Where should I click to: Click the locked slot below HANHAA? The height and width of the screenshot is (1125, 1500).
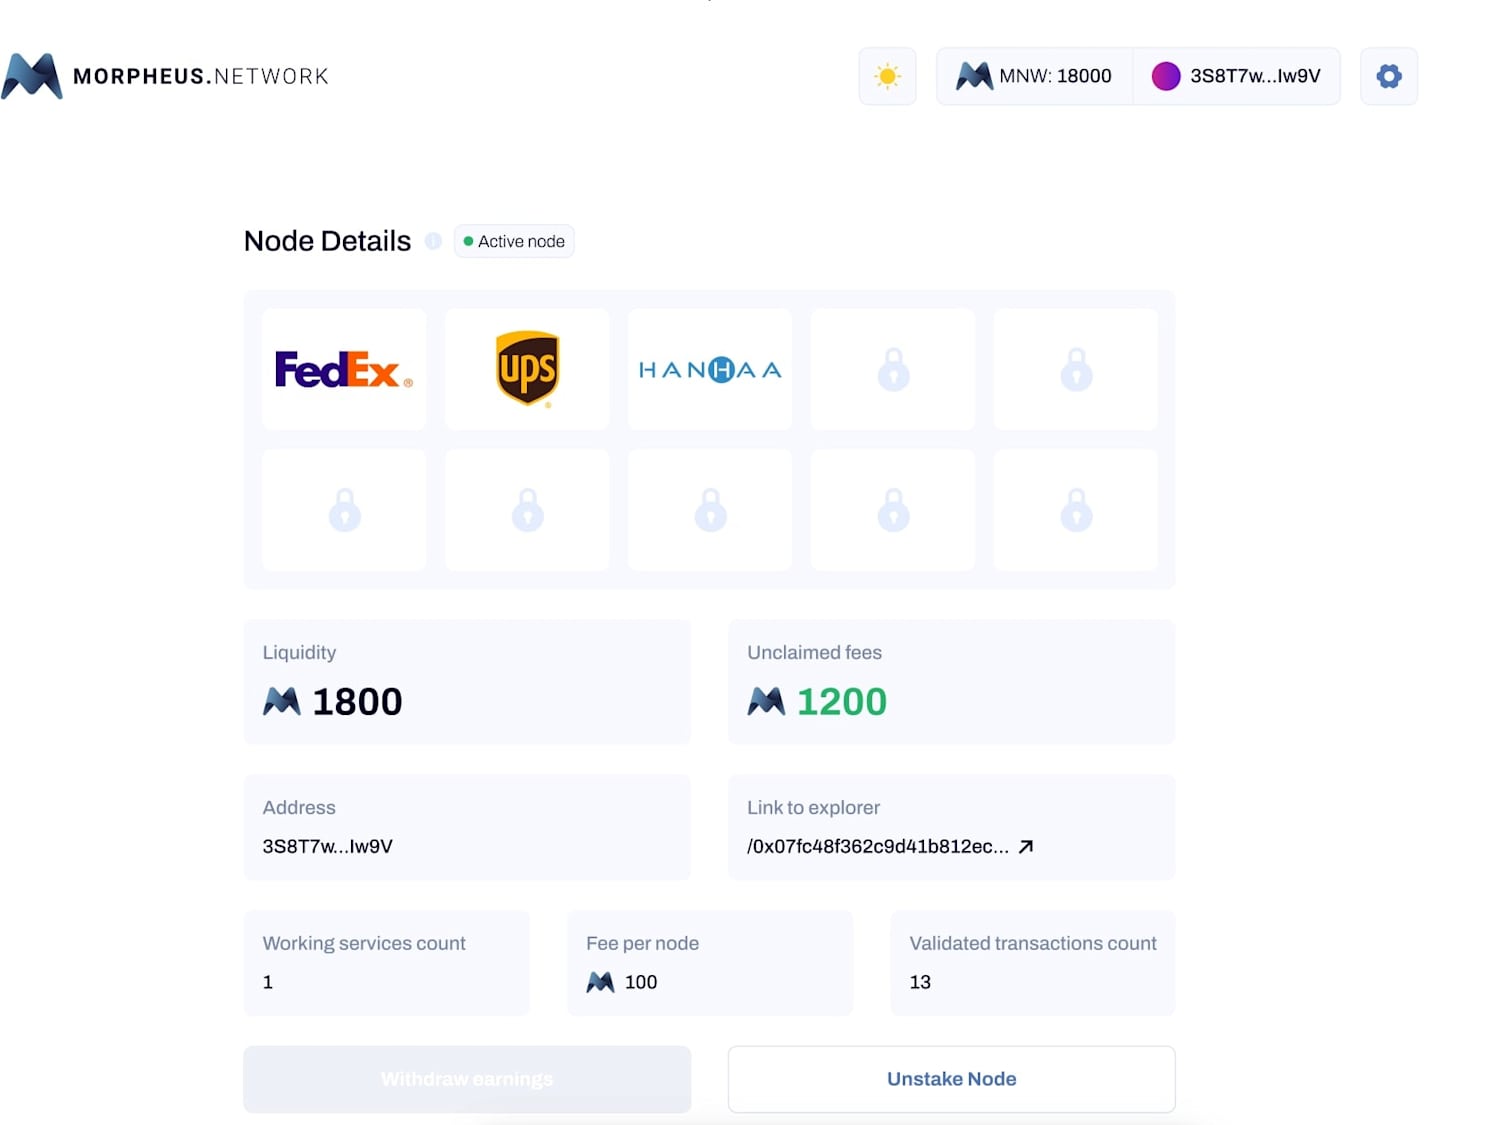710,510
